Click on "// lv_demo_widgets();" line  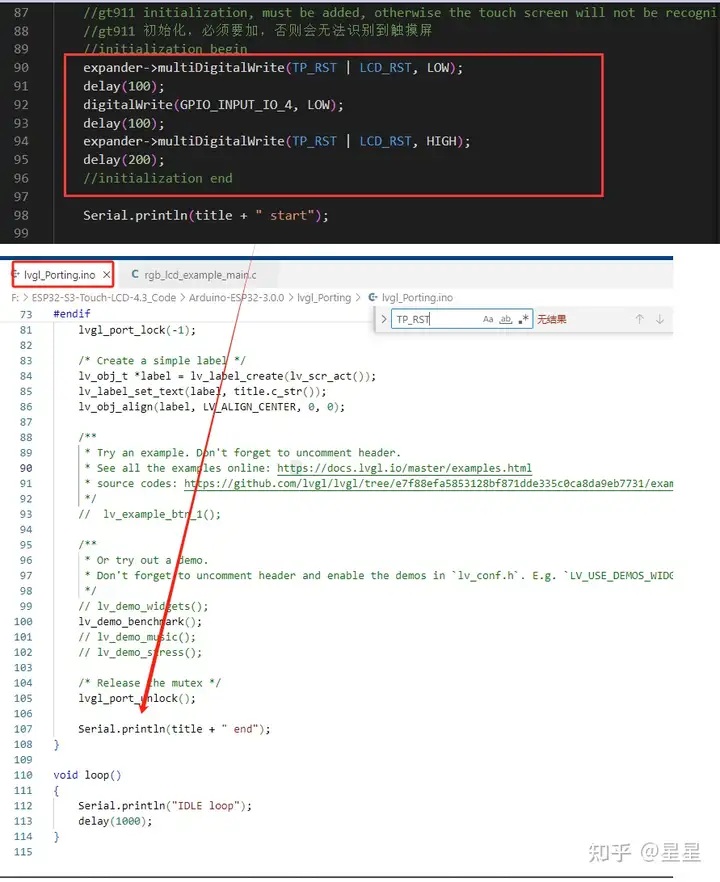pos(143,606)
